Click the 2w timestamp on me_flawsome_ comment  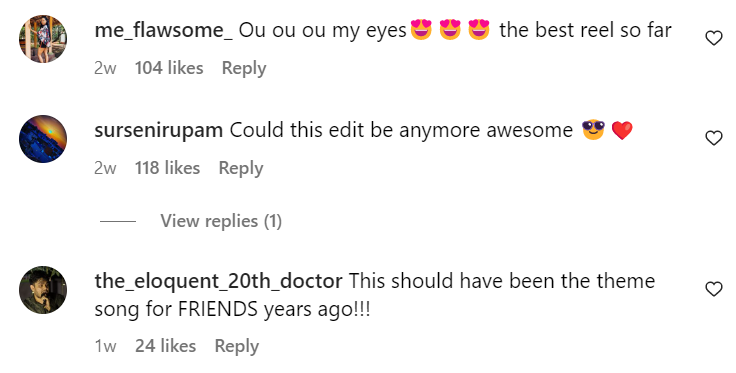[x=105, y=69]
